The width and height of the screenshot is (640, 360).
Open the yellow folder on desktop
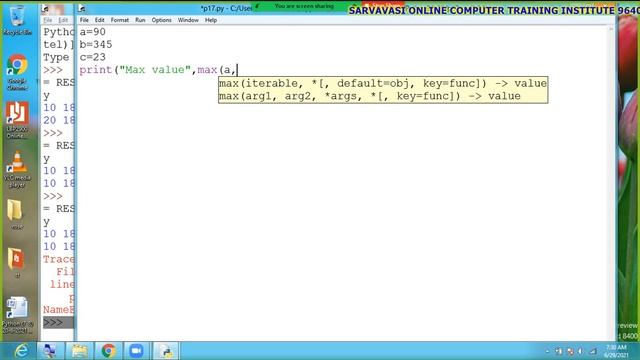(16, 213)
